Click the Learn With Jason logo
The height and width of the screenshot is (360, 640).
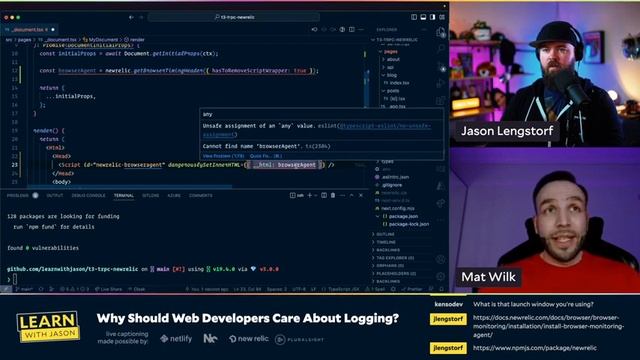48,327
